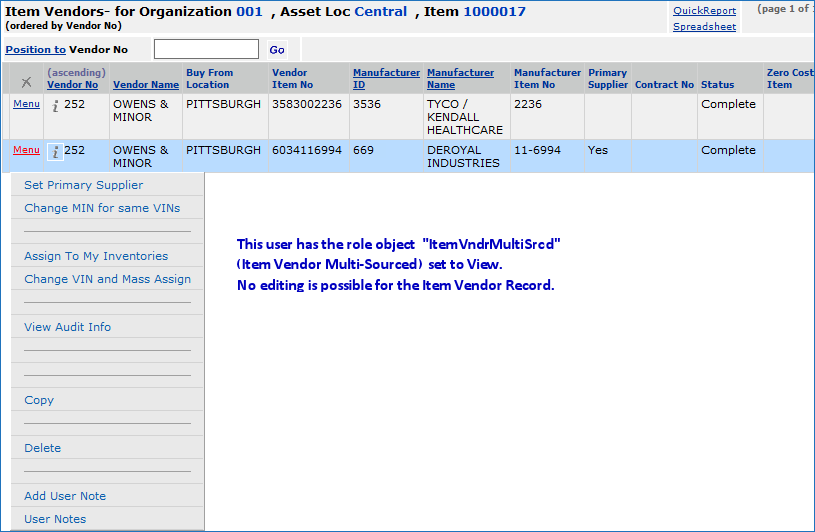The width and height of the screenshot is (815, 532).
Task: Select Change MIN for same VINs
Action: 100,208
